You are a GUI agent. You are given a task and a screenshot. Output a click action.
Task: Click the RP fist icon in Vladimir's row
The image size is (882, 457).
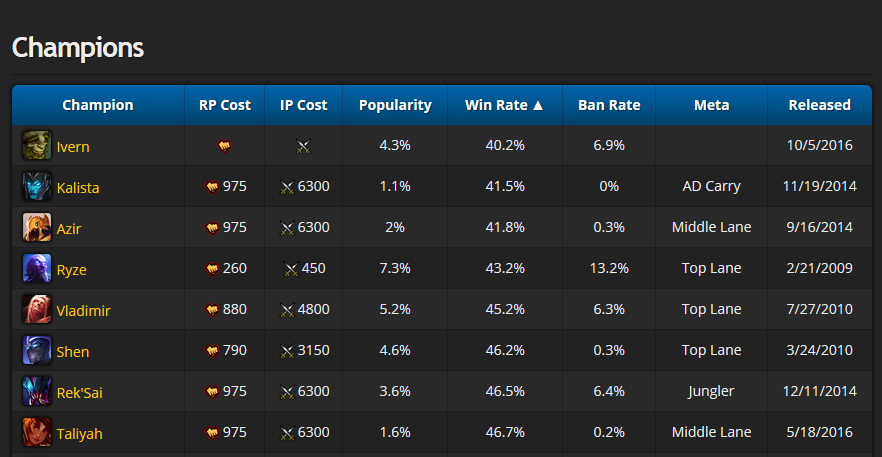pos(212,311)
